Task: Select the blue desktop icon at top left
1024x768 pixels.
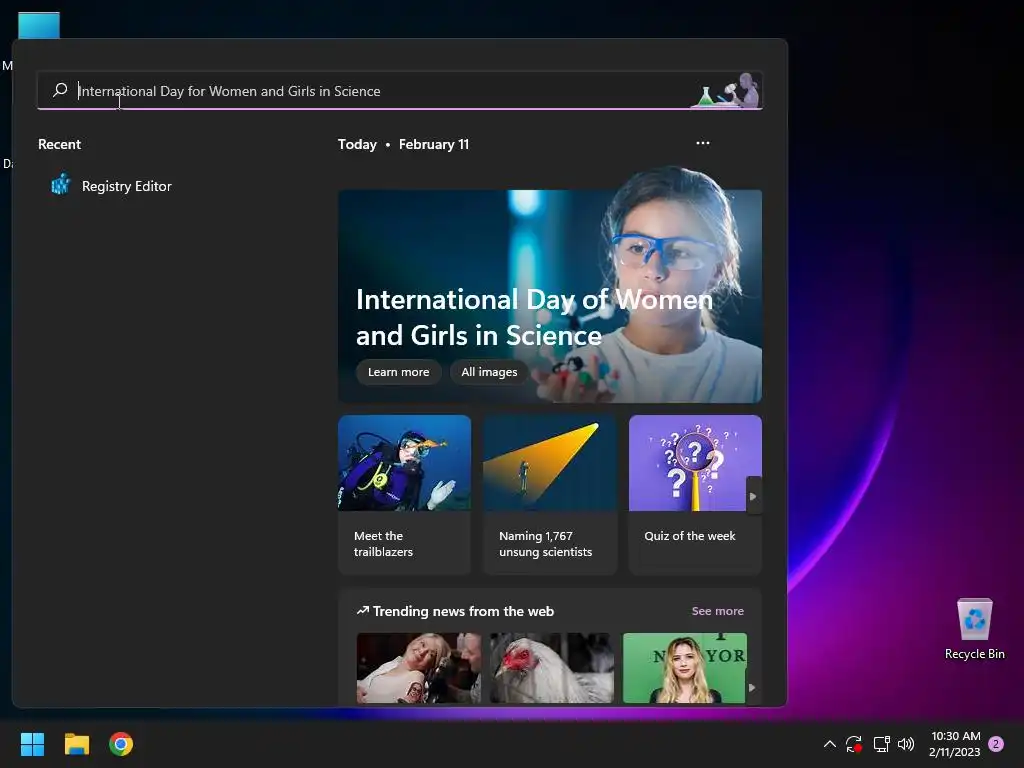Action: (39, 25)
